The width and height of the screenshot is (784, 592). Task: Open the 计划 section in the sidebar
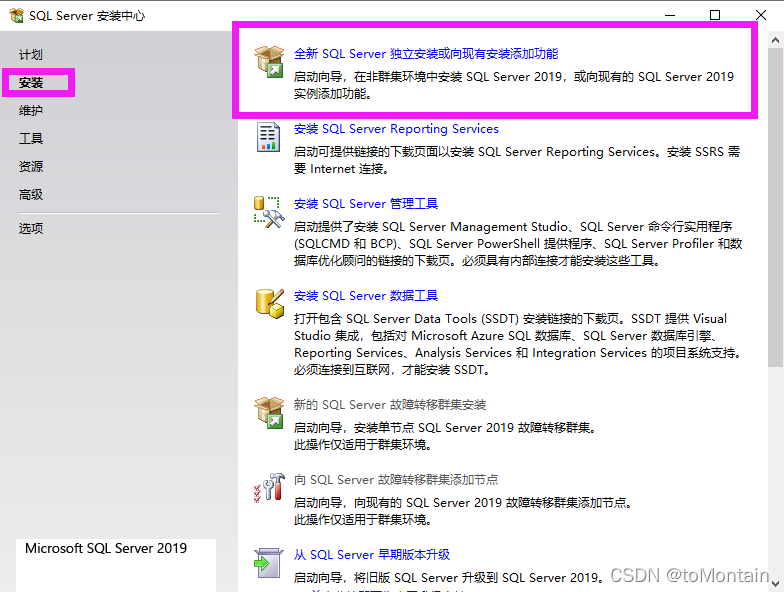click(31, 54)
